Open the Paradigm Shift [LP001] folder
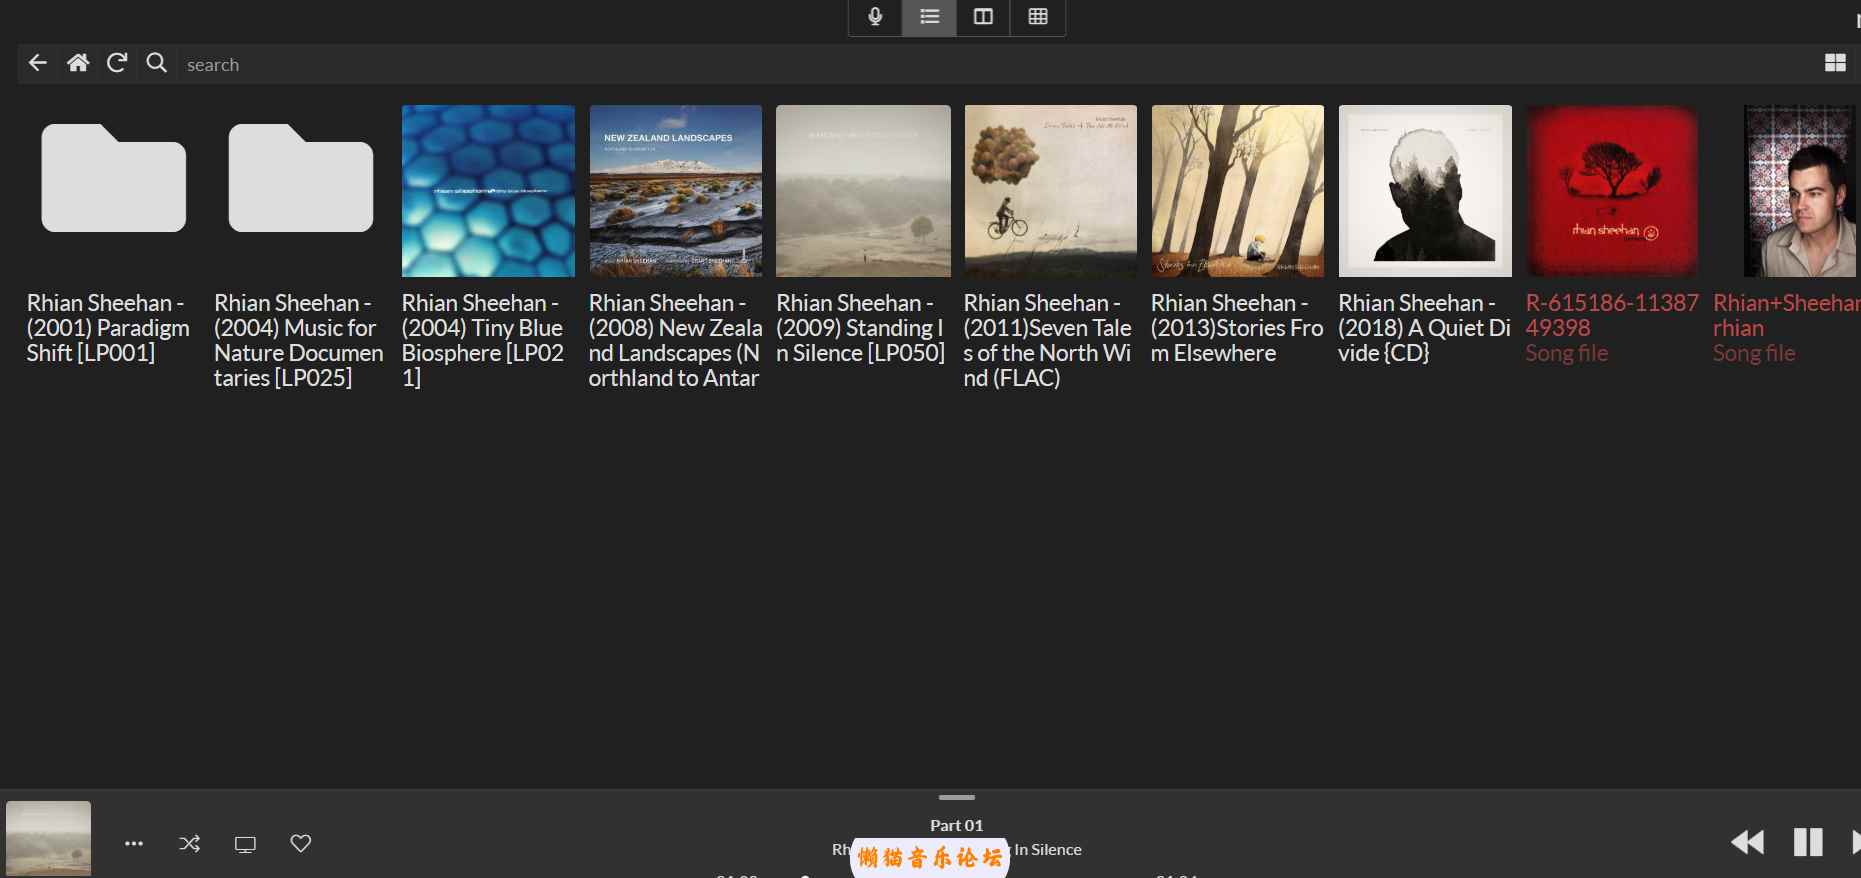This screenshot has width=1861, height=878. point(113,178)
